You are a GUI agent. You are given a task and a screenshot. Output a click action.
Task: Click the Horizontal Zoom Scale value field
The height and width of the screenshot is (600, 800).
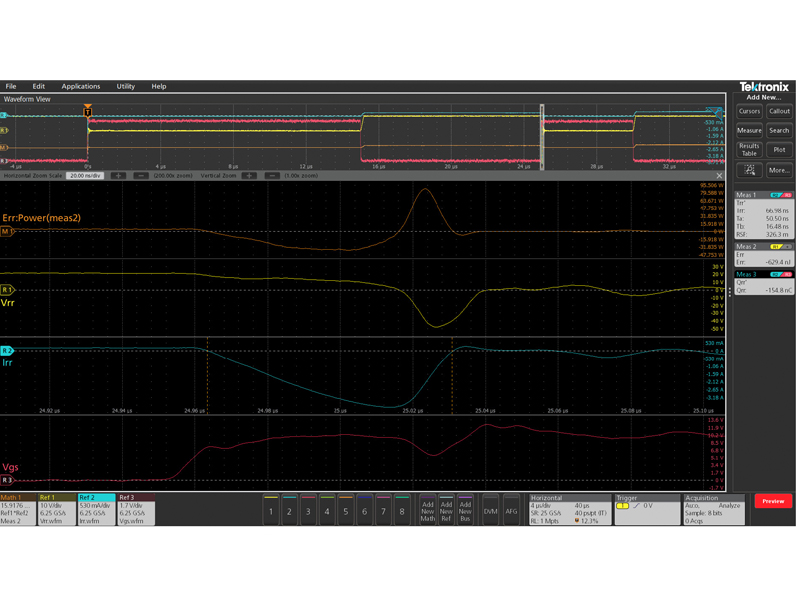pos(85,176)
